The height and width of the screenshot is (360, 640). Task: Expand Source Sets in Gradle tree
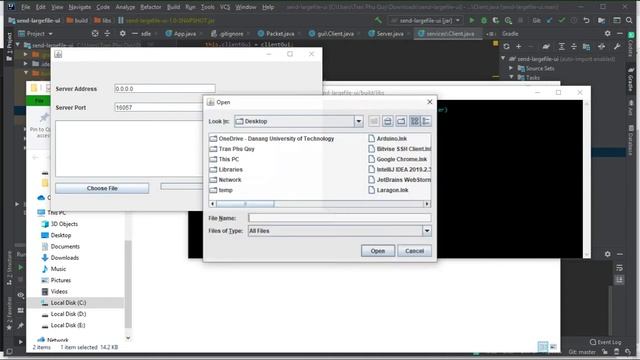click(x=511, y=68)
